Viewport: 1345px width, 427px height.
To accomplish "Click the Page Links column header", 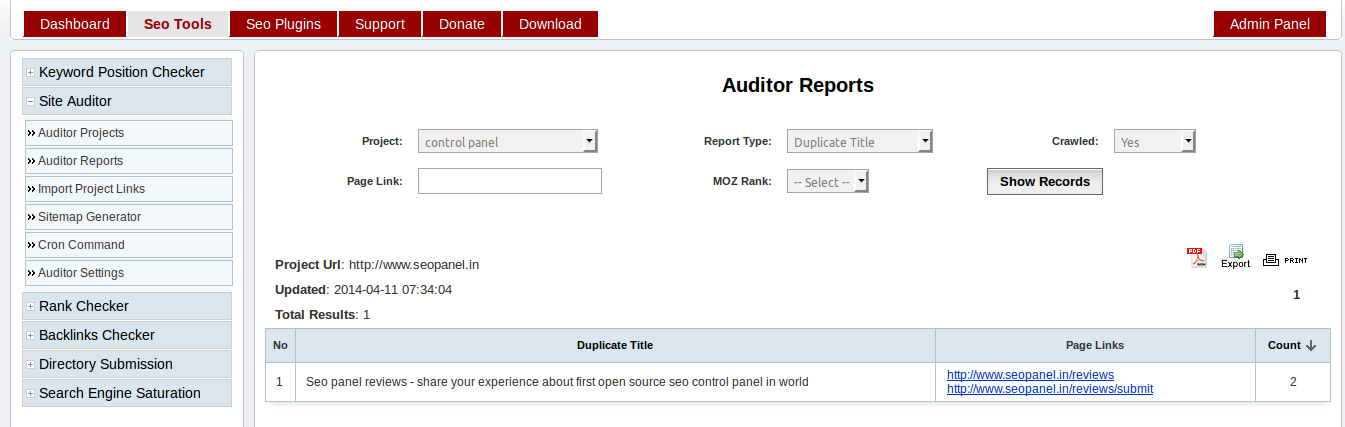I will click(x=1095, y=345).
